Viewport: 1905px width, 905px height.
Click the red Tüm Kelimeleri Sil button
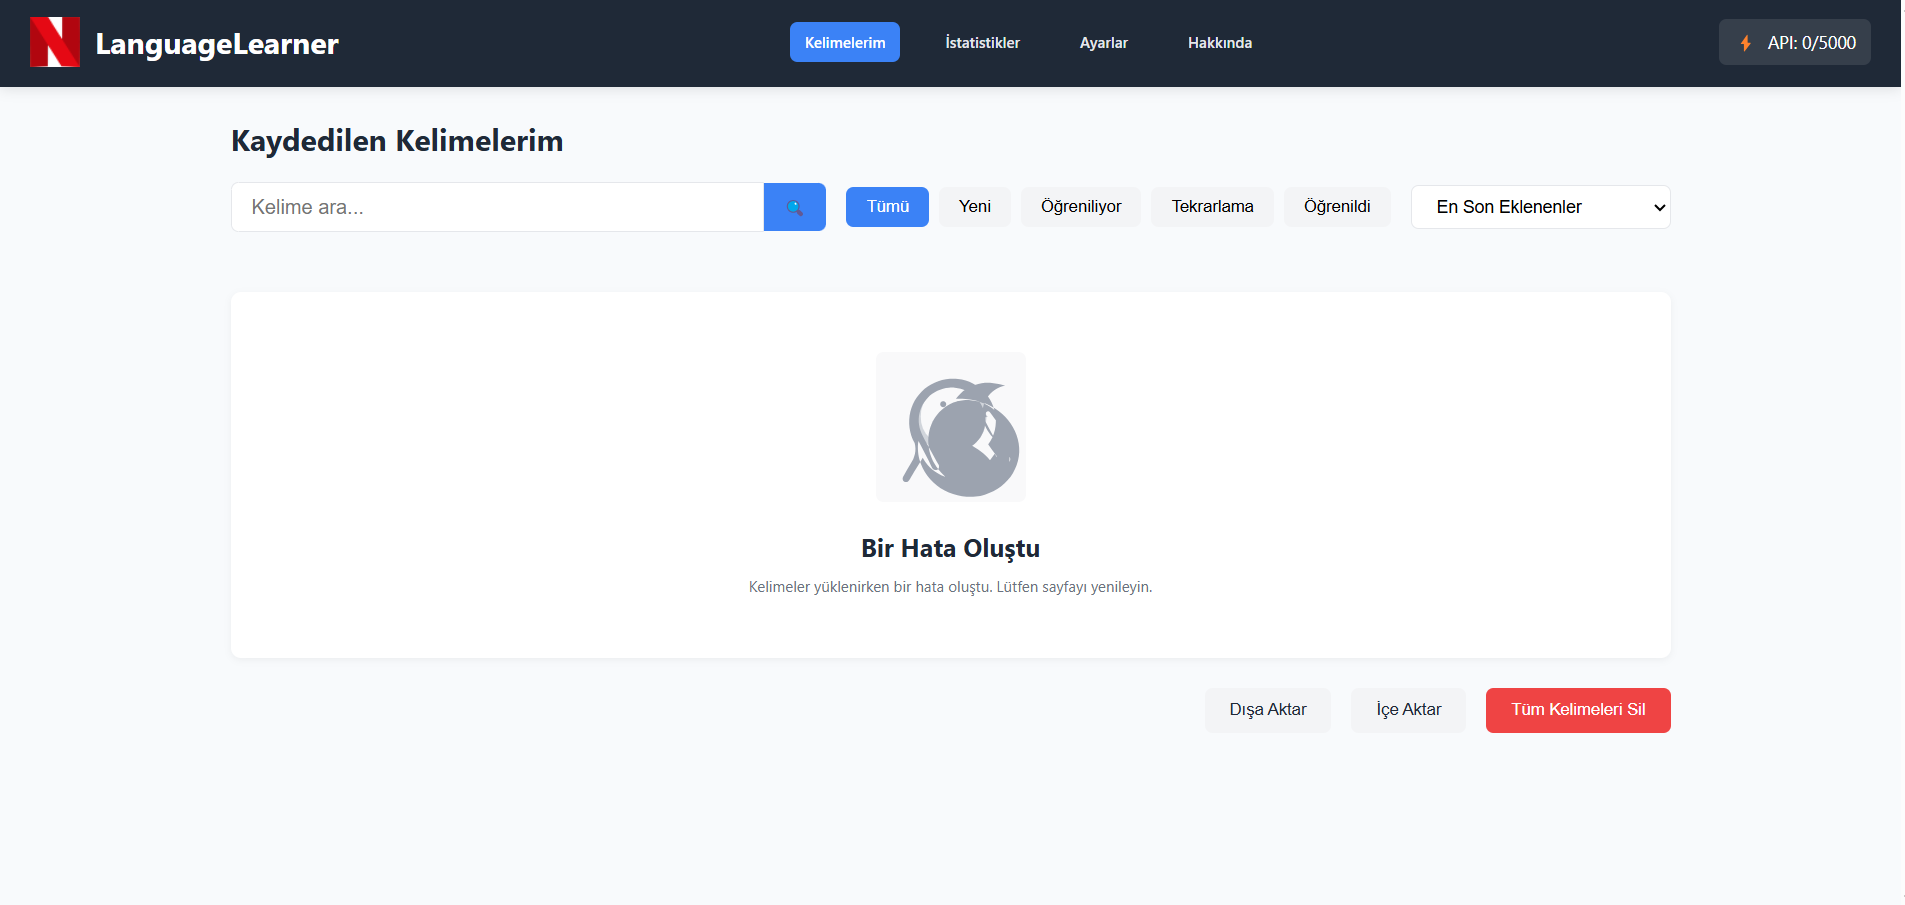coord(1577,710)
